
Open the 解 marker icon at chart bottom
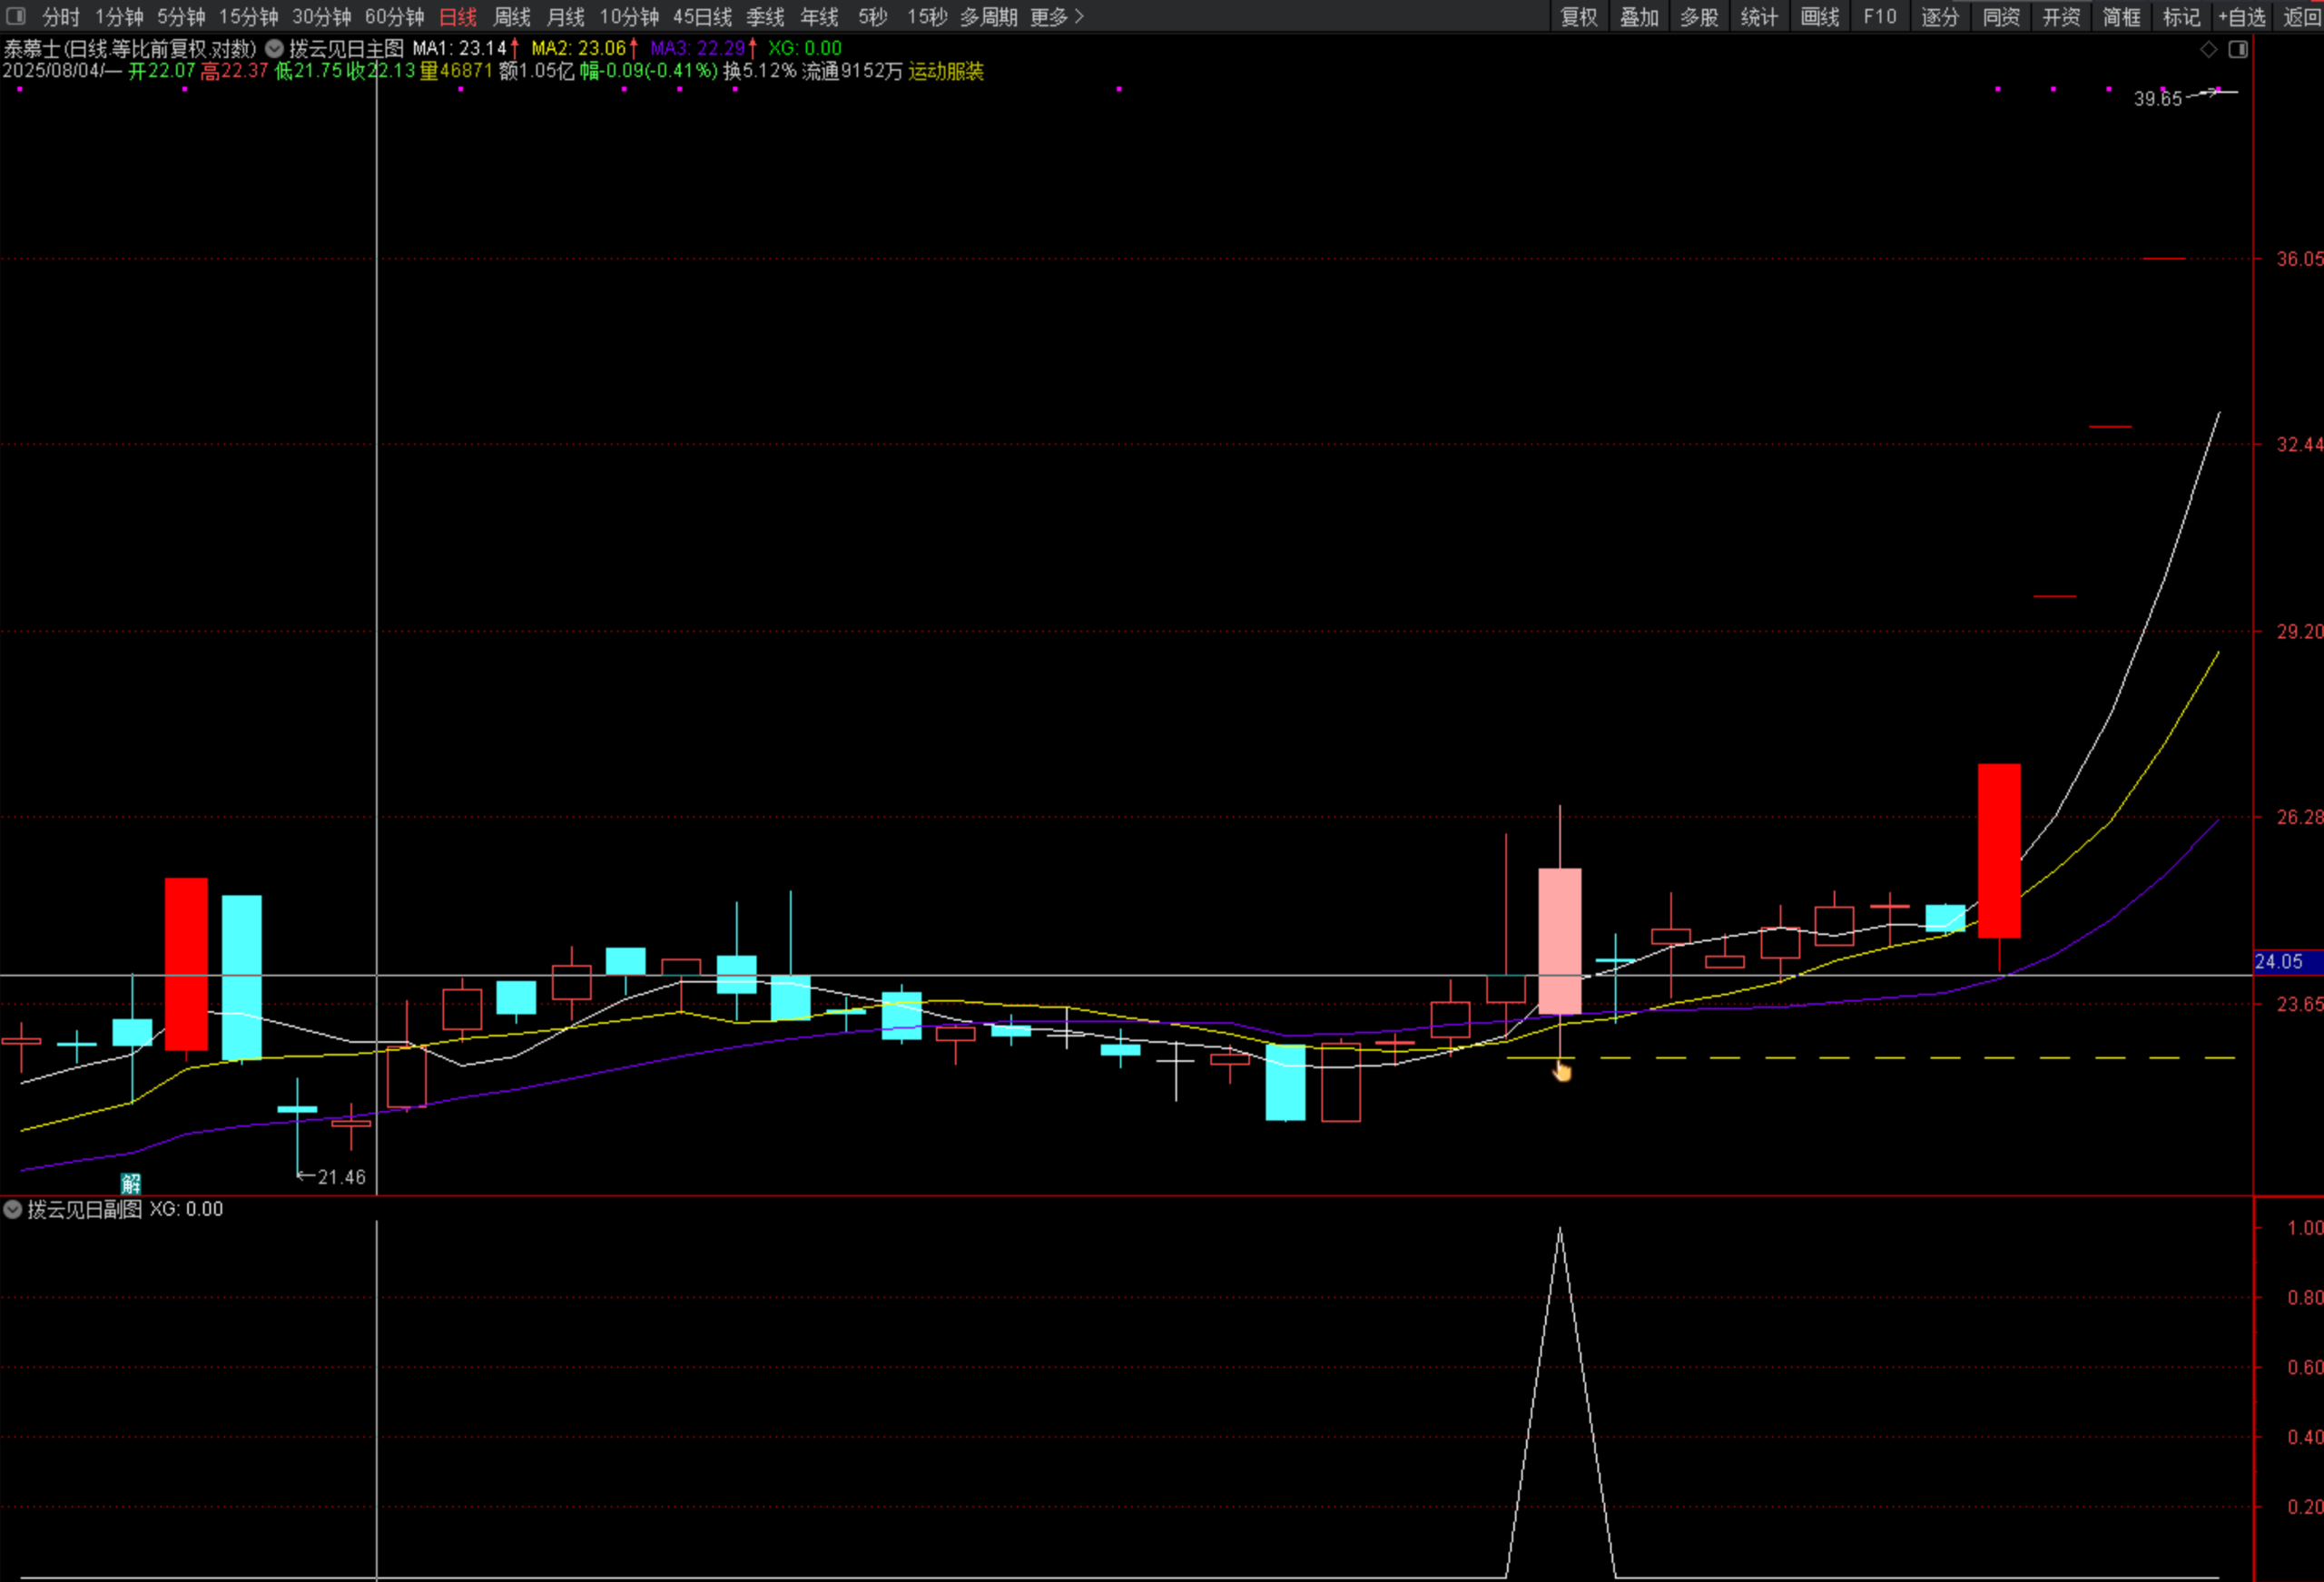click(x=131, y=1183)
